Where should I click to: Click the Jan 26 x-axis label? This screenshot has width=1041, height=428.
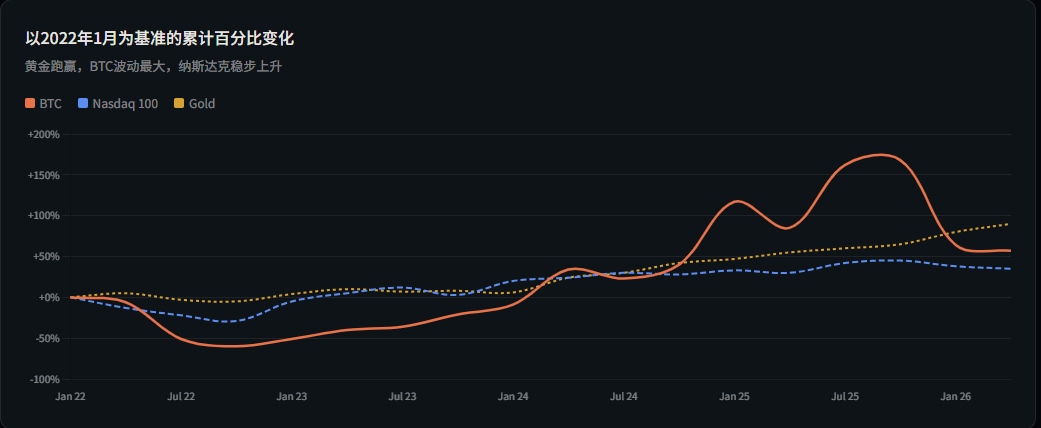point(956,396)
